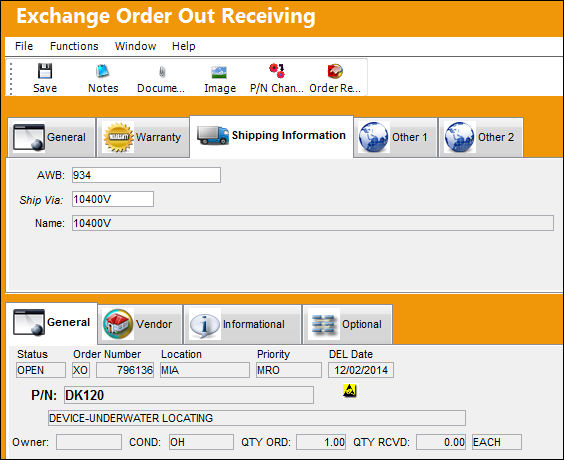
Task: Click the Priority field showing MRO
Action: click(289, 370)
